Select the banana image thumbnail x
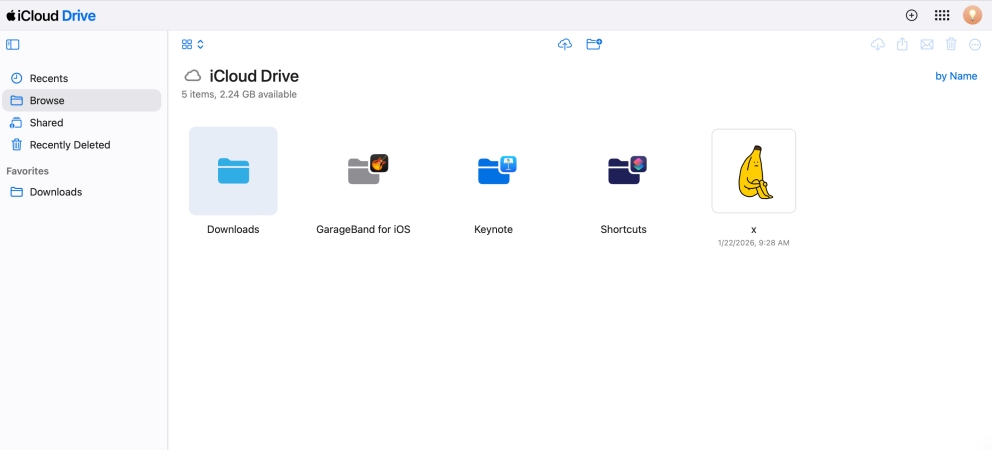The height and width of the screenshot is (450, 992). coord(753,171)
